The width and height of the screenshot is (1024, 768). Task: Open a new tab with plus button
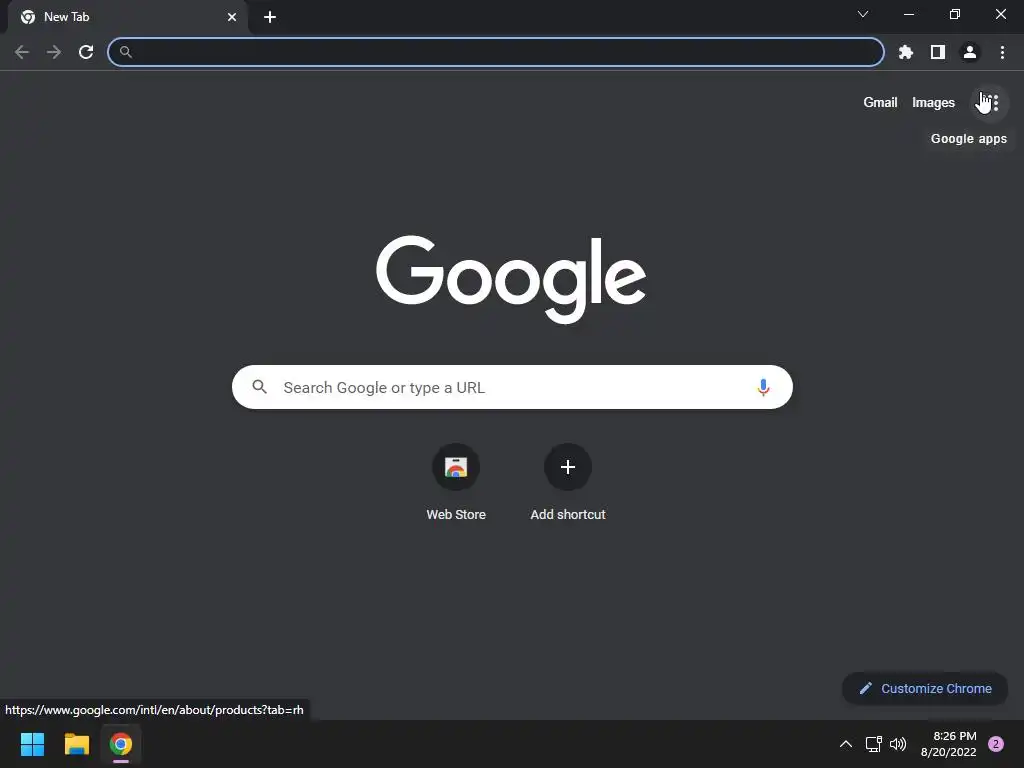tap(270, 17)
